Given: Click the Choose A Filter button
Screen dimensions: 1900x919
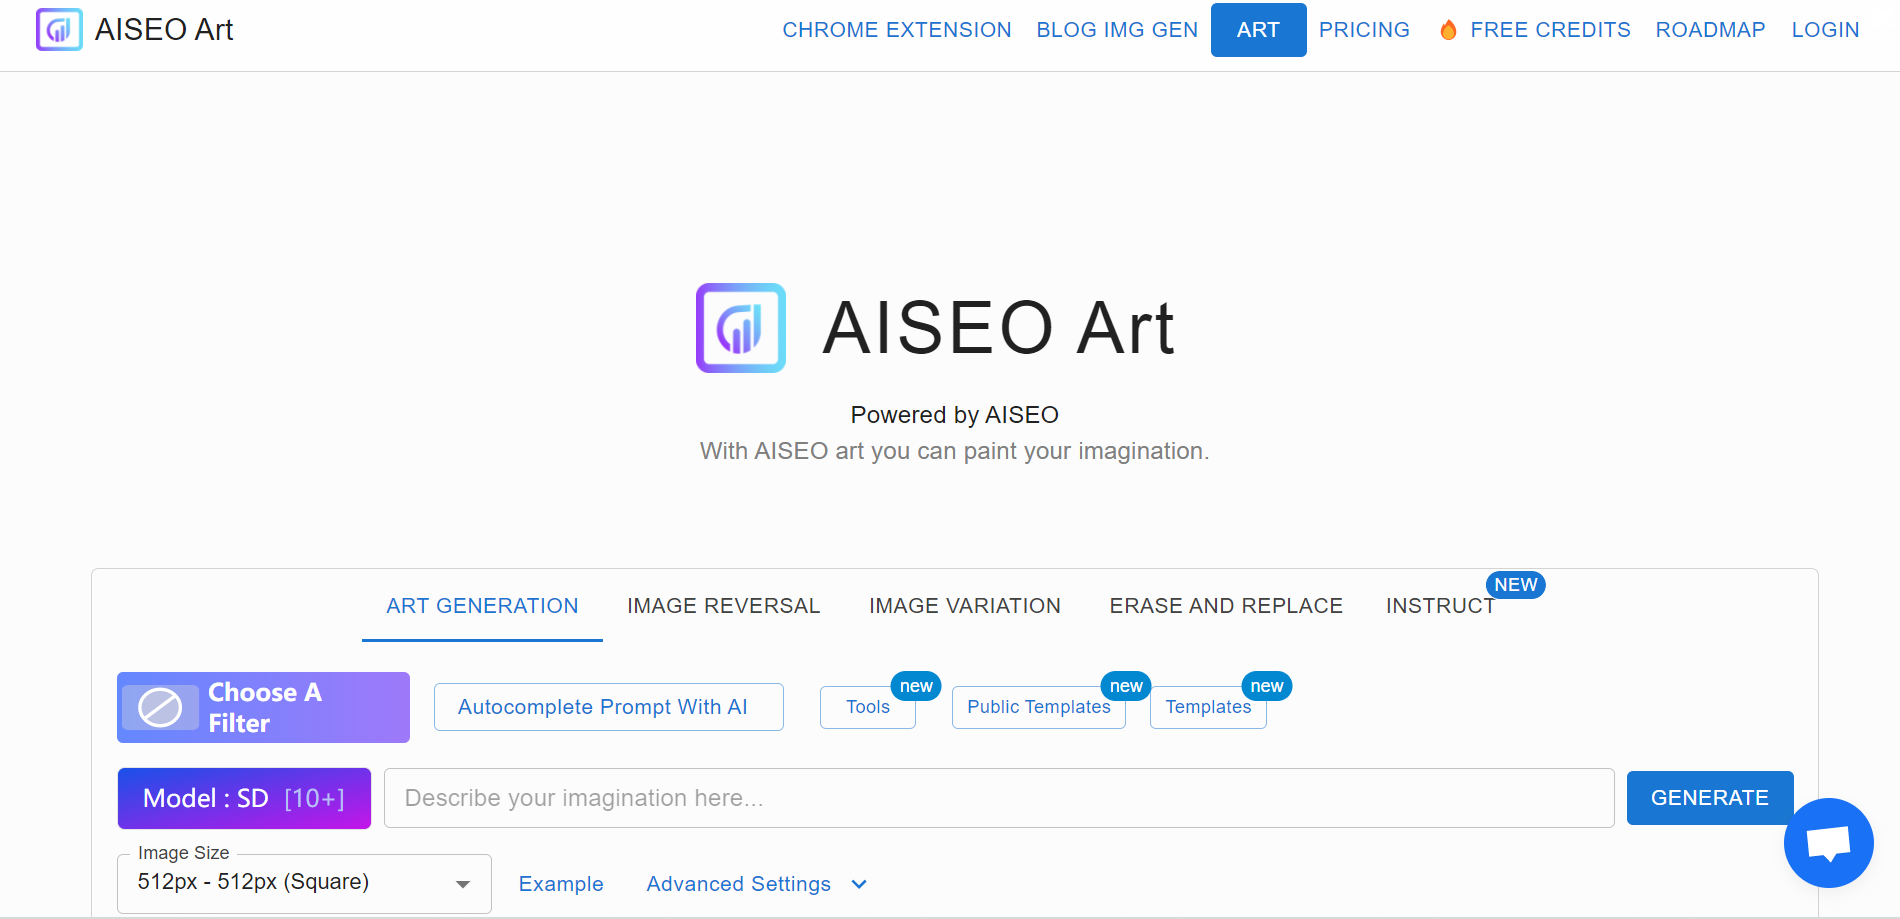Looking at the screenshot, I should pyautogui.click(x=263, y=708).
